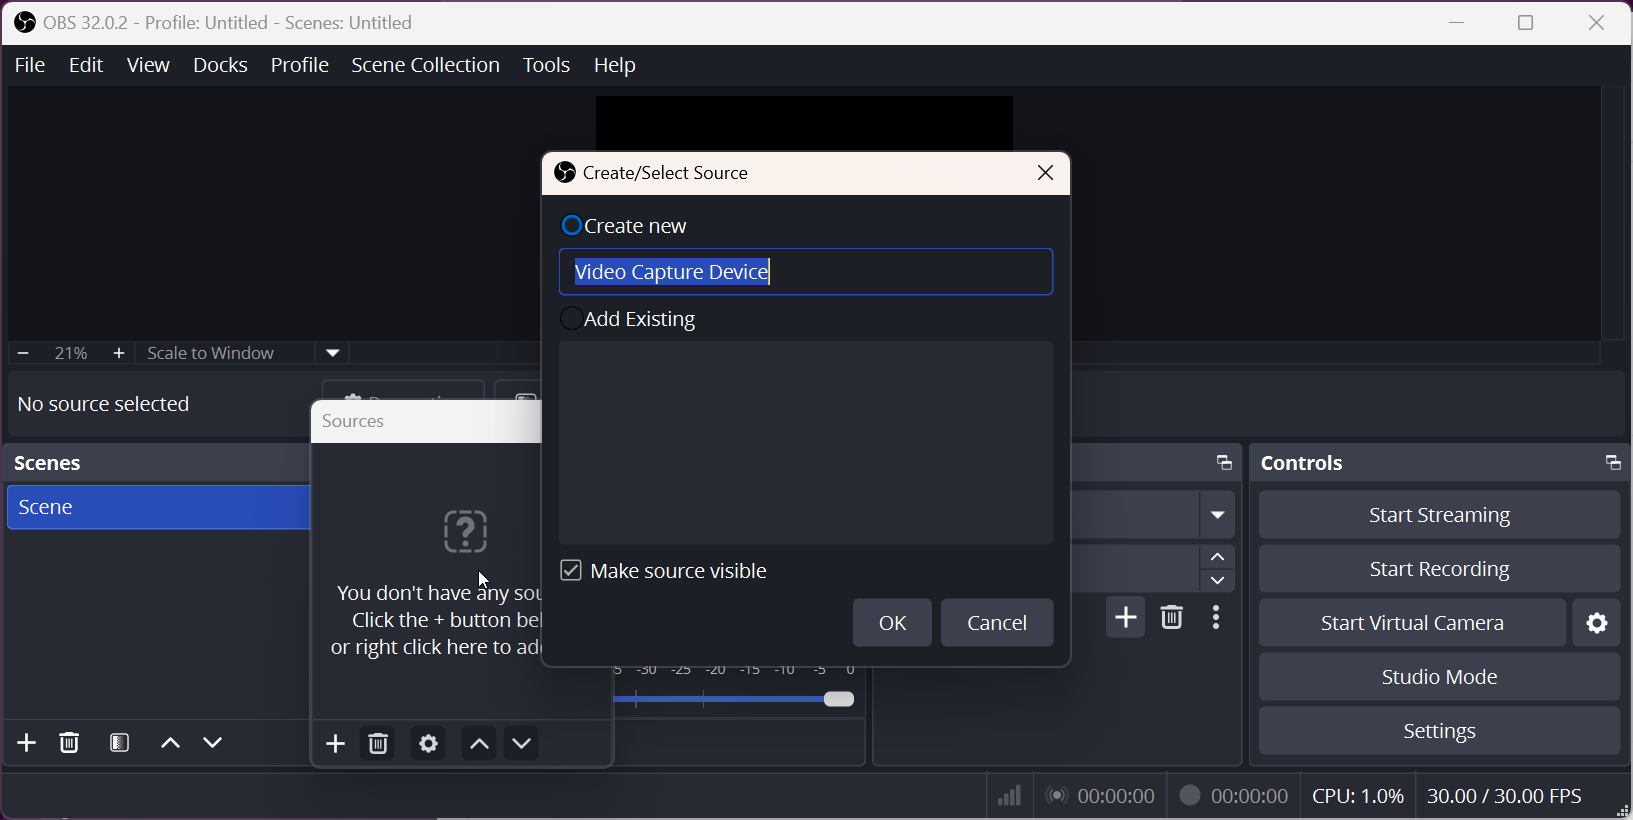Open Settings from Controls panel
1633x820 pixels.
click(1439, 731)
